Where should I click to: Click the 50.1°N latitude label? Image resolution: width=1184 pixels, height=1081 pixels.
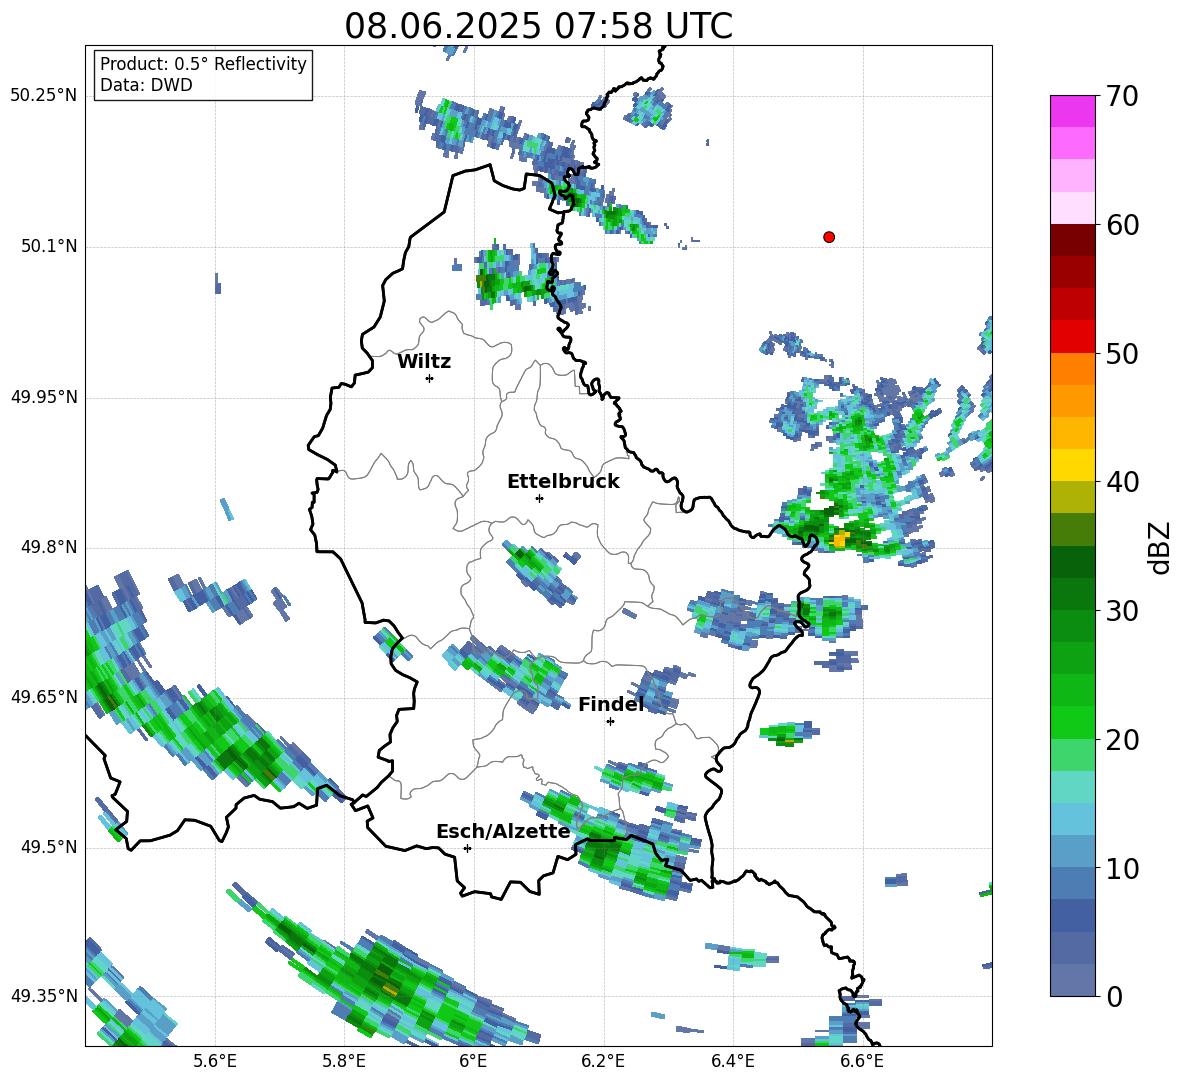tap(49, 246)
